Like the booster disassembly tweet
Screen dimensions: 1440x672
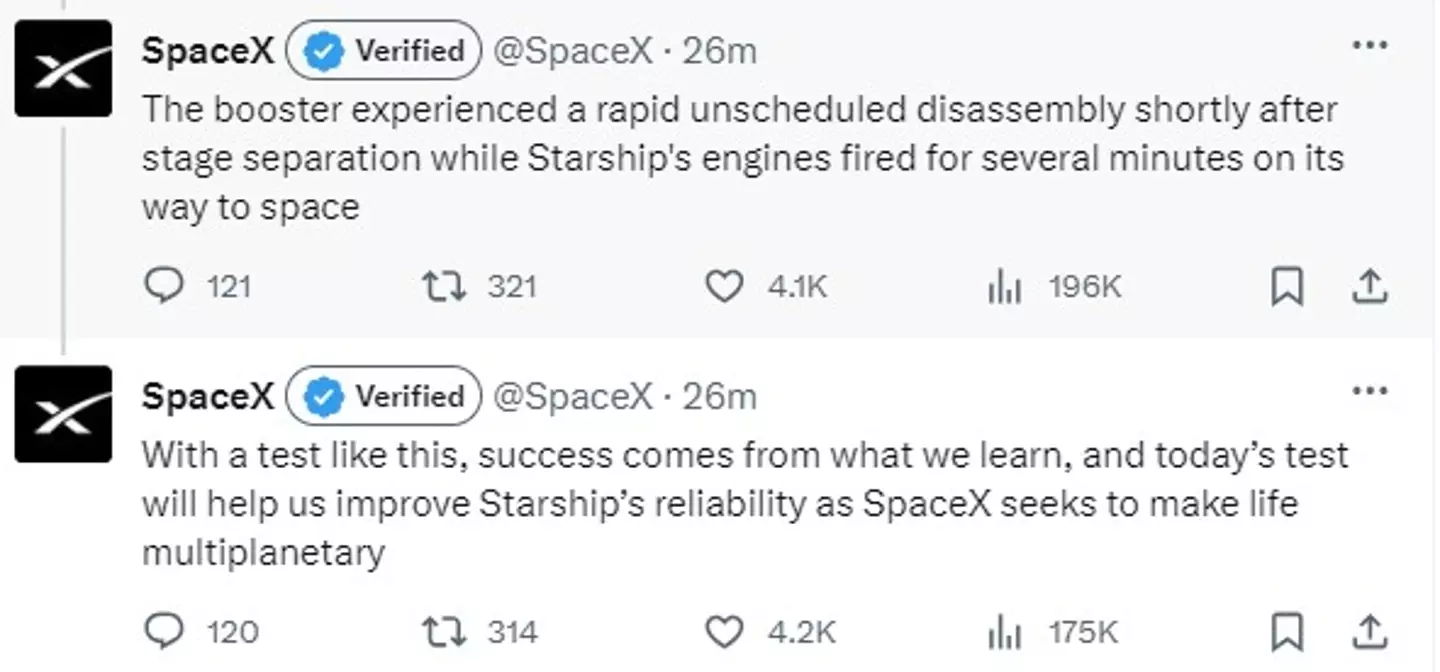point(723,286)
